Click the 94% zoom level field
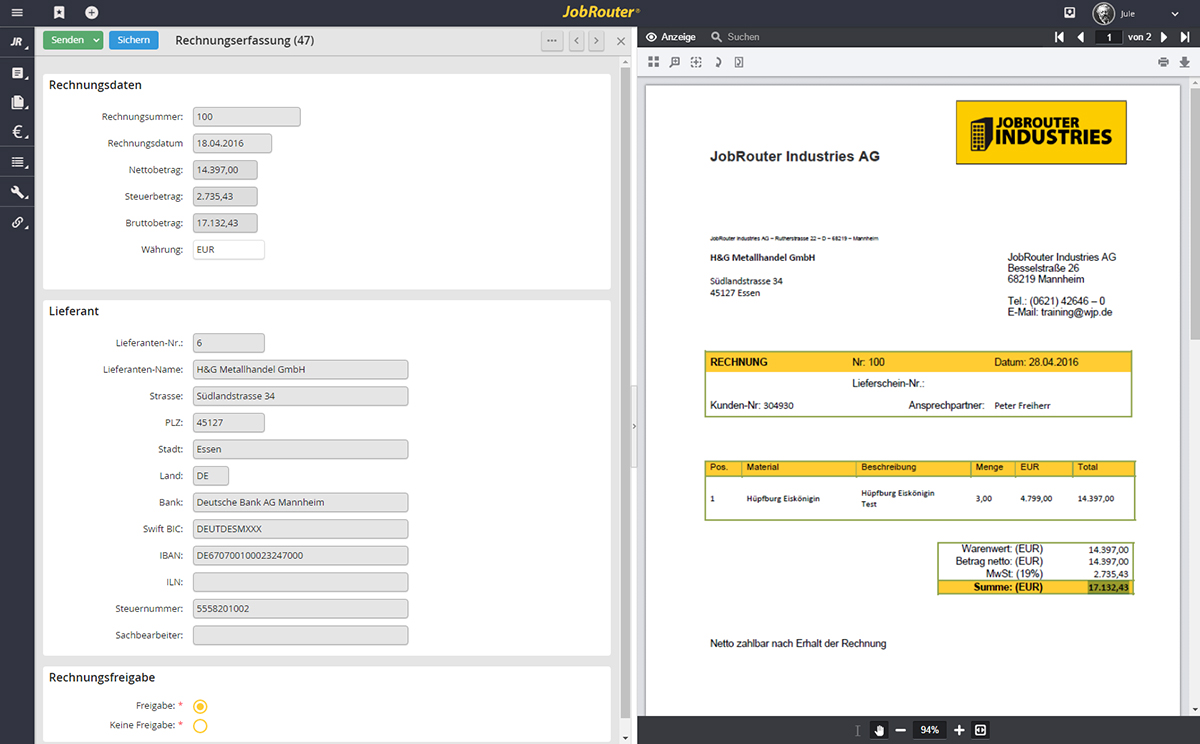 [x=930, y=730]
